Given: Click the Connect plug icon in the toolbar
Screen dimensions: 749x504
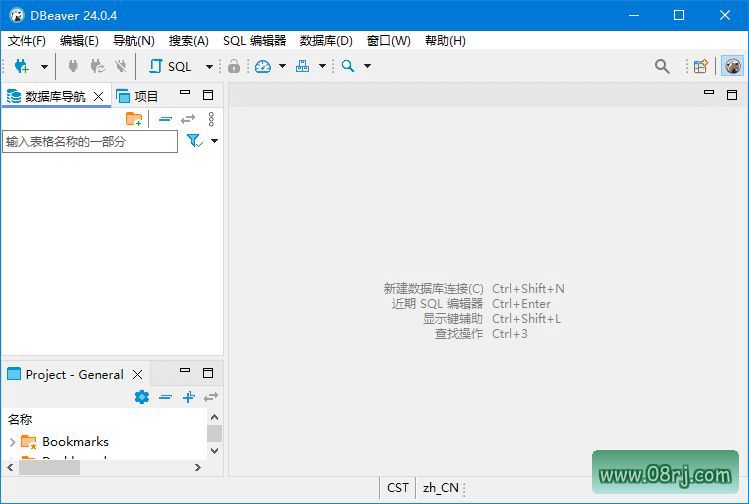Looking at the screenshot, I should pos(73,66).
